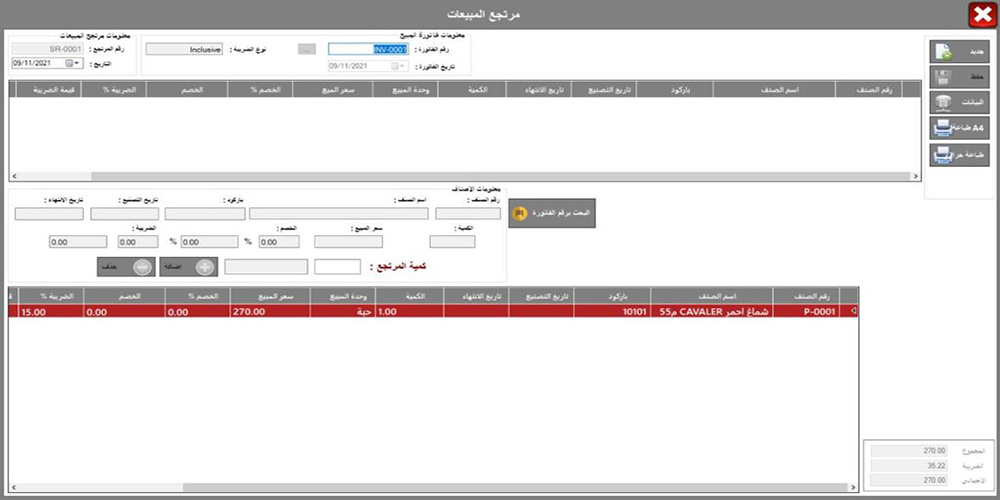Click the Inclusive tax type field
Image resolution: width=1000 pixels, height=500 pixels.
click(x=184, y=48)
